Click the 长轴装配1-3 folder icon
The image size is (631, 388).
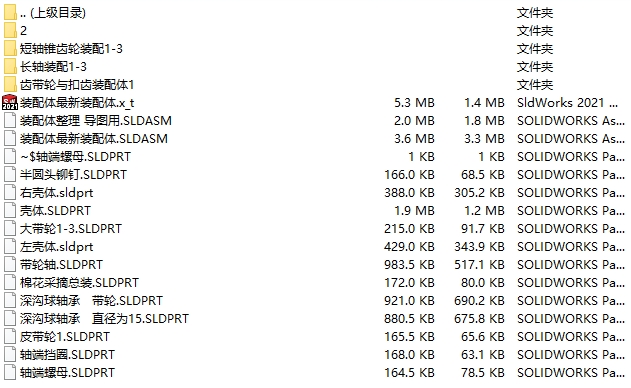click(x=10, y=66)
